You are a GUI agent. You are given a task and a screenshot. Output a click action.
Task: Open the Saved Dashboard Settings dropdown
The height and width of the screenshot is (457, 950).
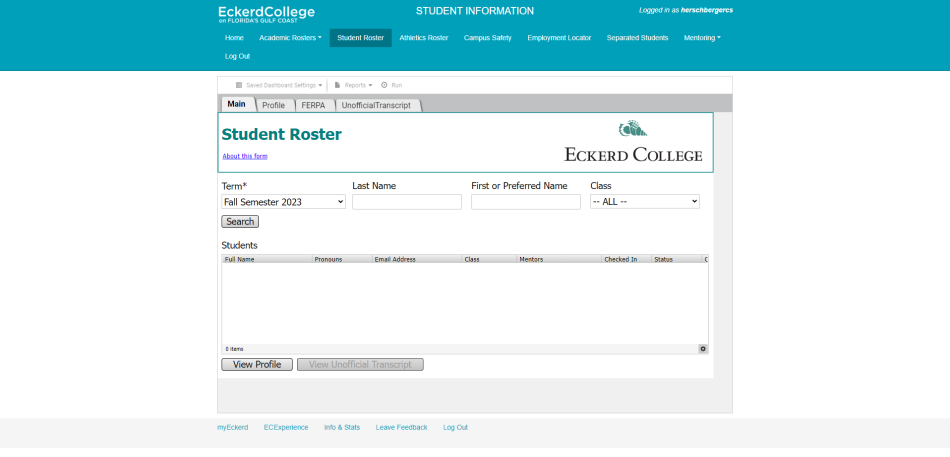(x=279, y=85)
